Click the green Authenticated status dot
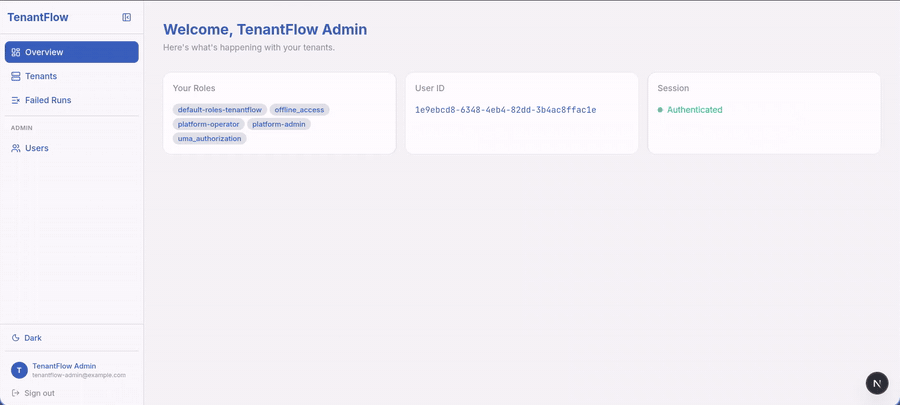900x405 pixels. coord(660,110)
